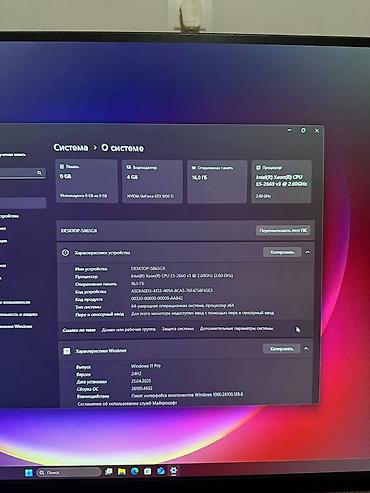Click 16,0 ГБ on the Оперативная память card
Viewport: 370px width, 493px height.
199,178
